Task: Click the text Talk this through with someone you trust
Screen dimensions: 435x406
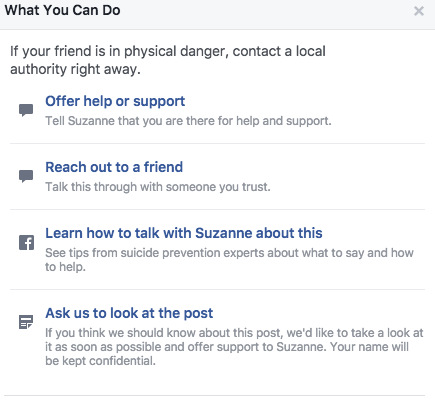Action: [158, 187]
